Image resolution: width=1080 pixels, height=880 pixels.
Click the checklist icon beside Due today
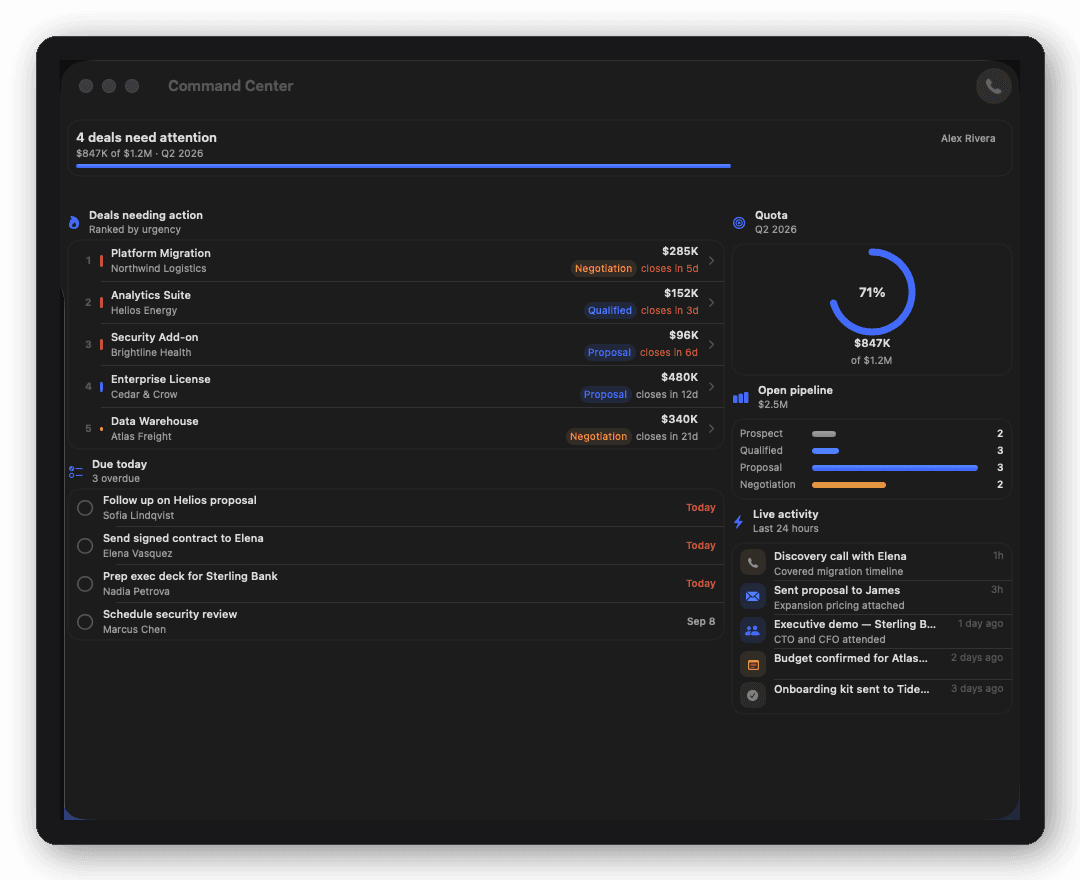tap(76, 472)
